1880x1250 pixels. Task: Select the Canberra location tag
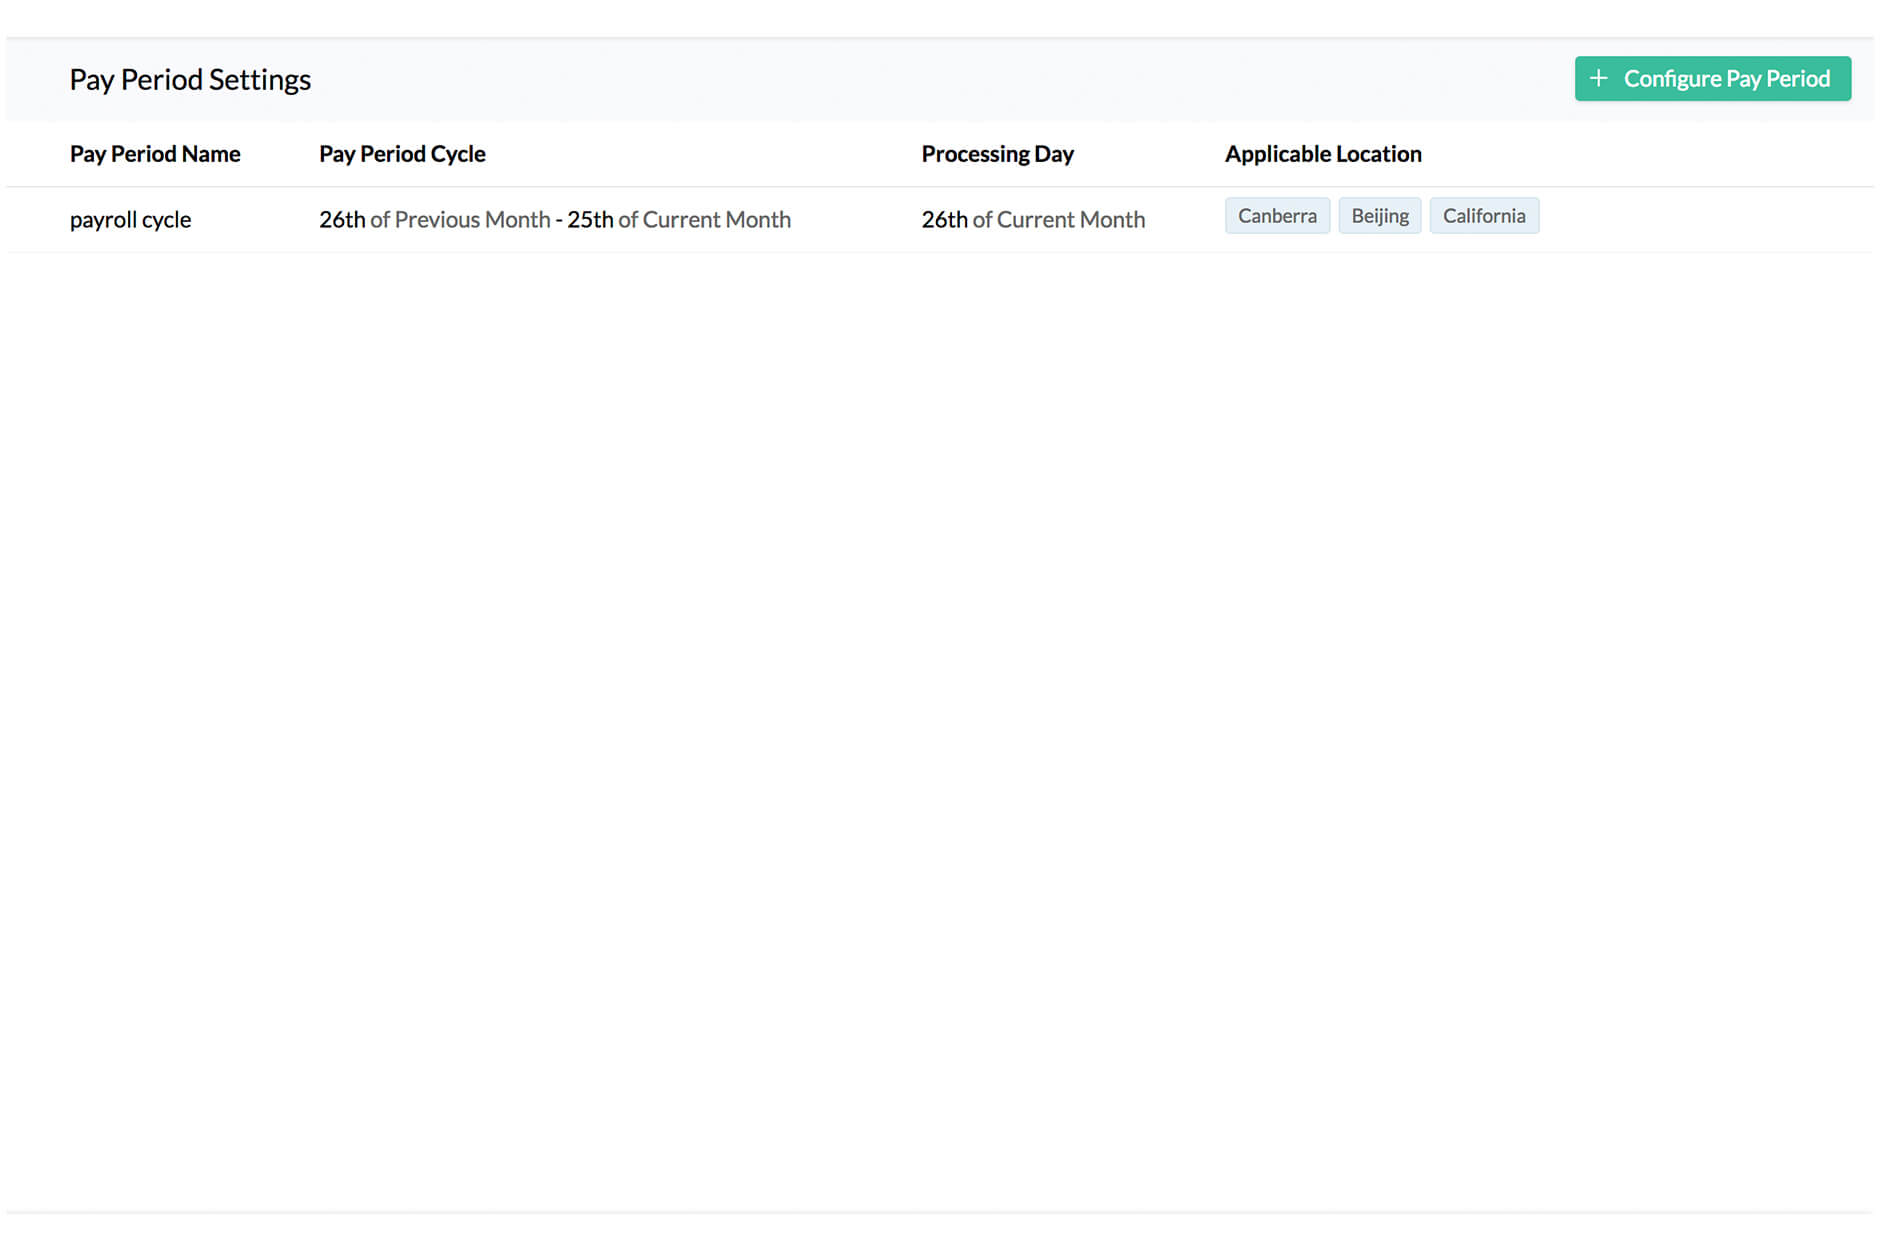(x=1277, y=215)
